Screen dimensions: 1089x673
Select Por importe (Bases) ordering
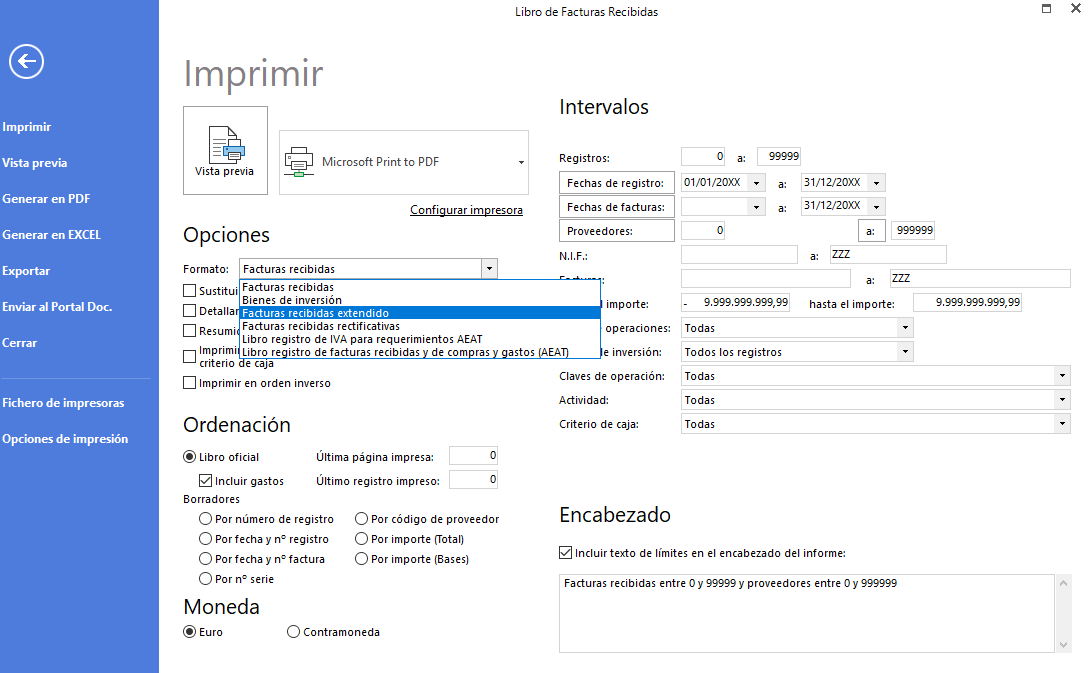[361, 559]
